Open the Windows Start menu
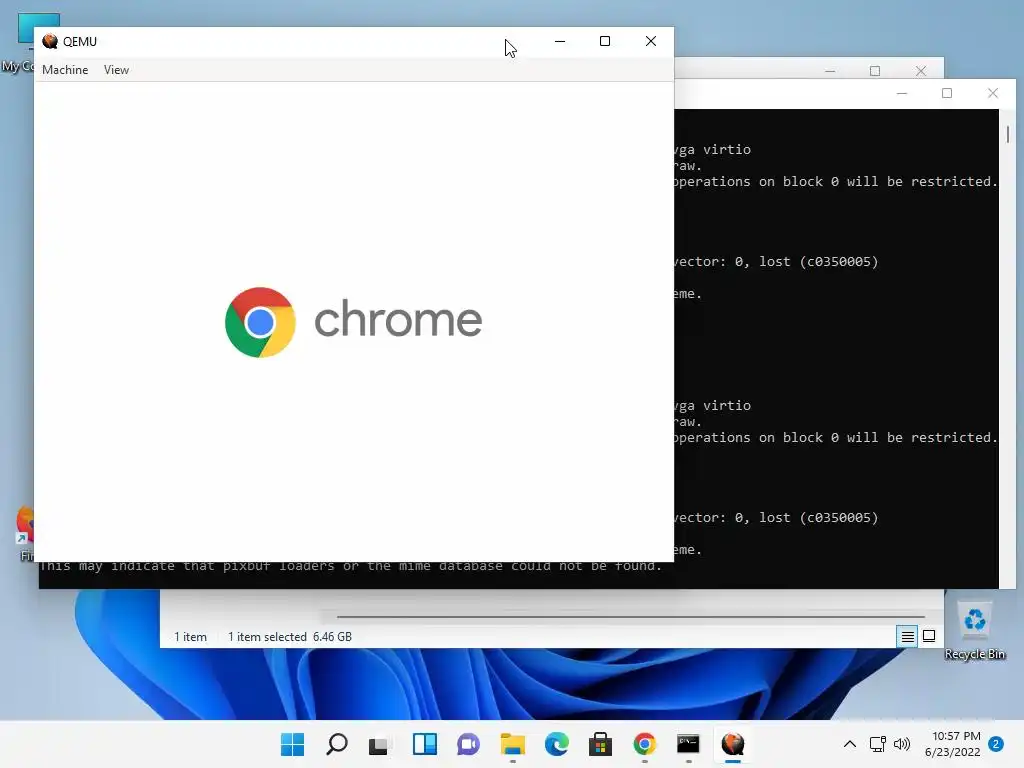The width and height of the screenshot is (1024, 768). (292, 744)
